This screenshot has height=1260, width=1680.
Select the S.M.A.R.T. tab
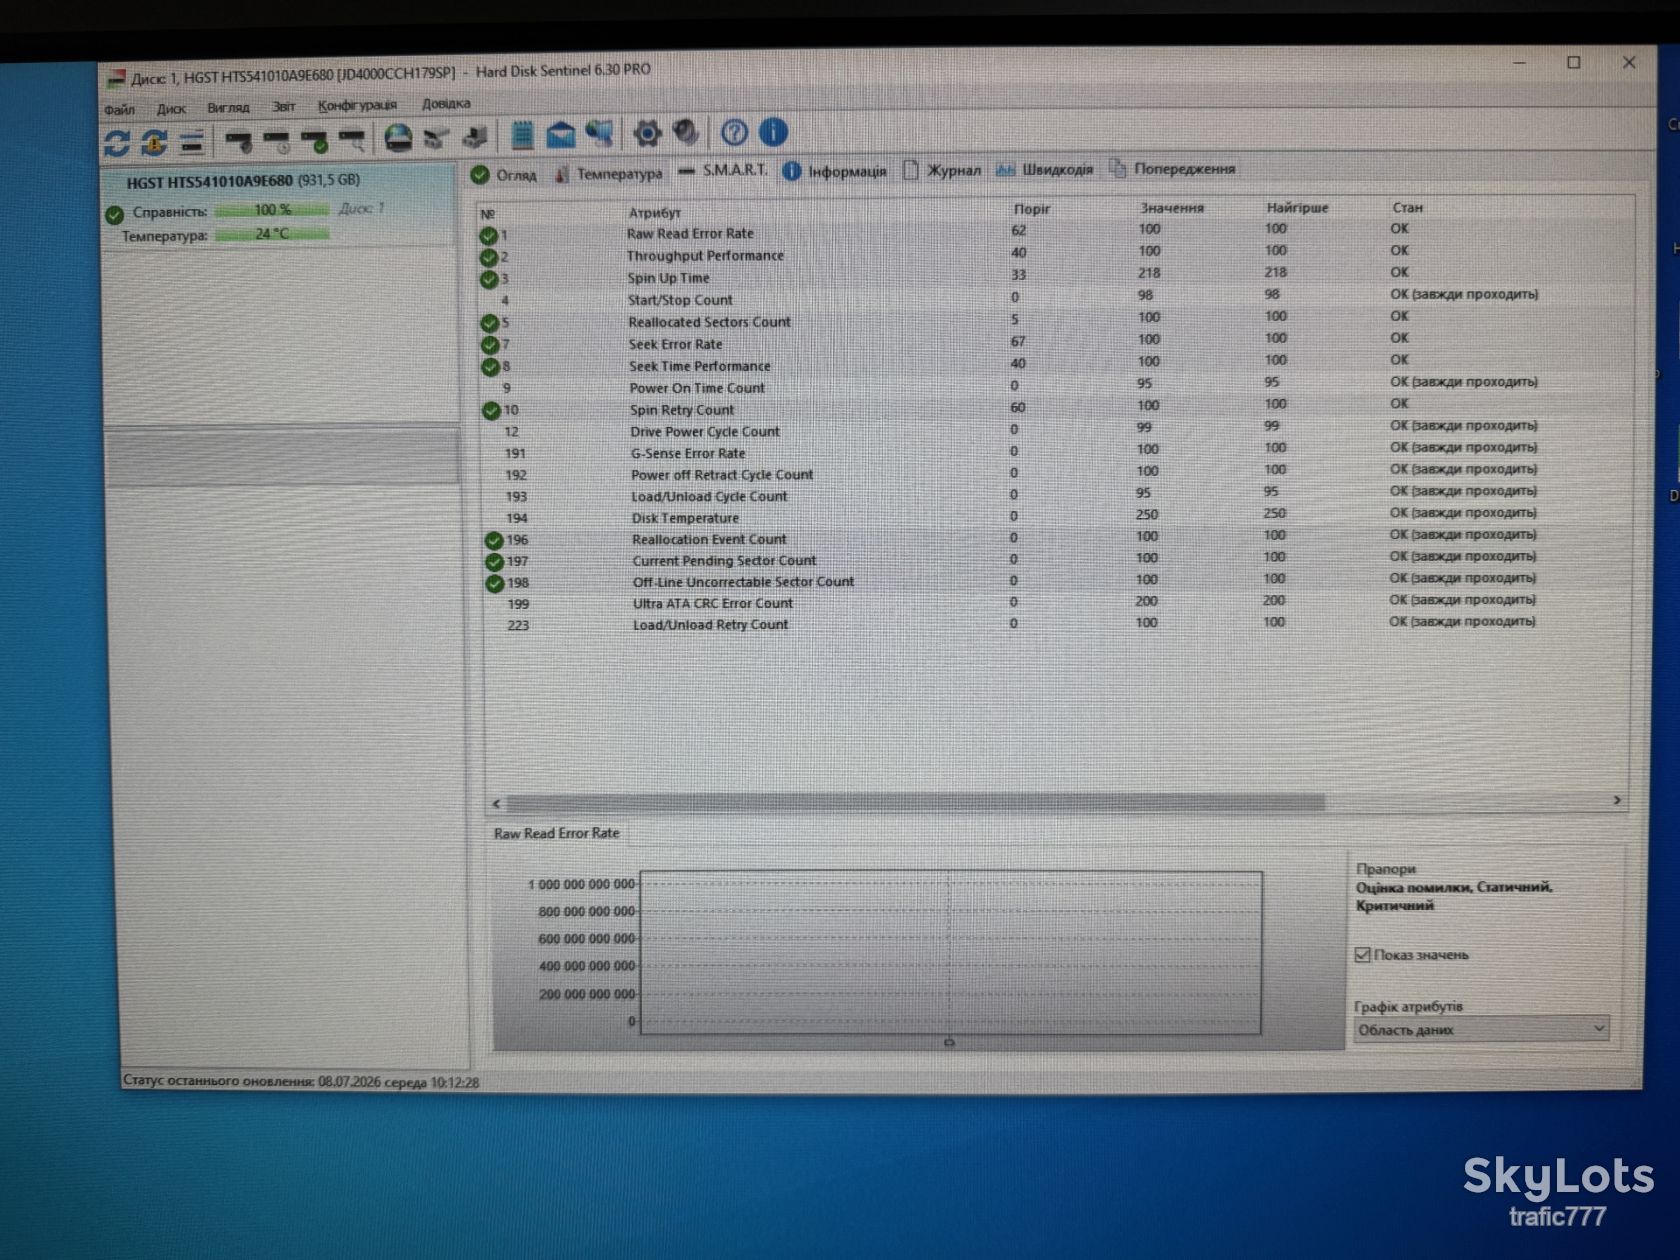[x=723, y=171]
